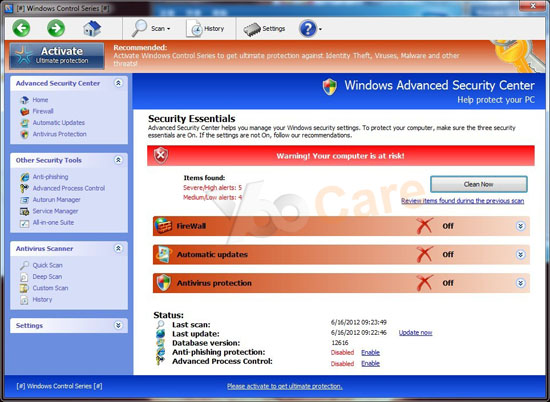Expand the Settings sidebar panel
The width and height of the screenshot is (550, 402).
point(118,326)
